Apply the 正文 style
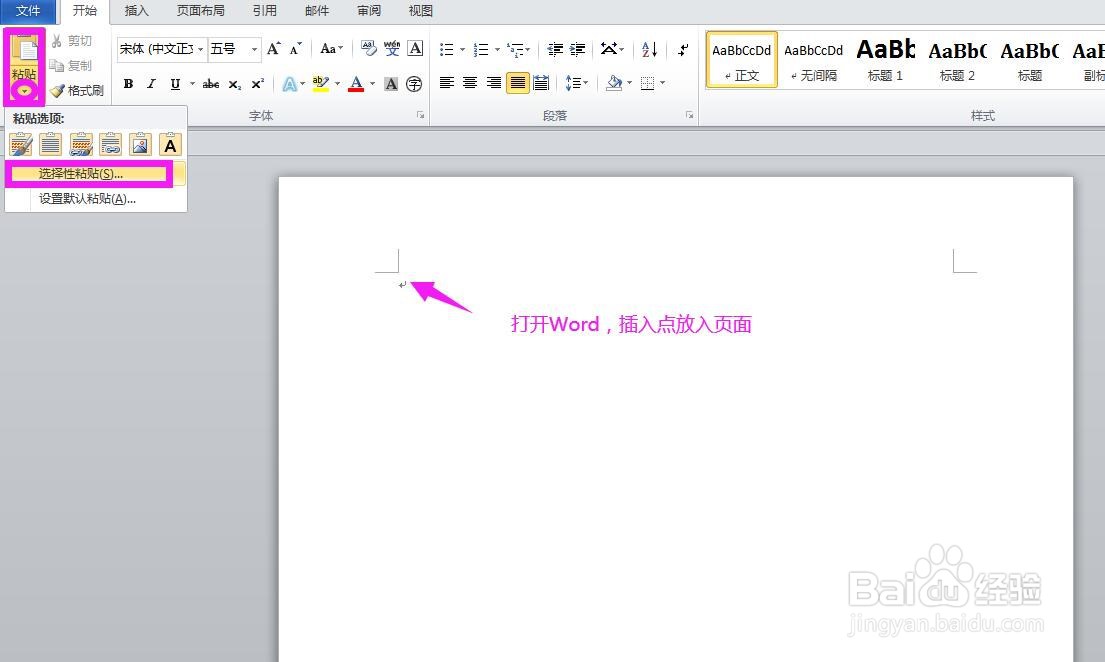Image resolution: width=1105 pixels, height=662 pixels. [x=741, y=60]
